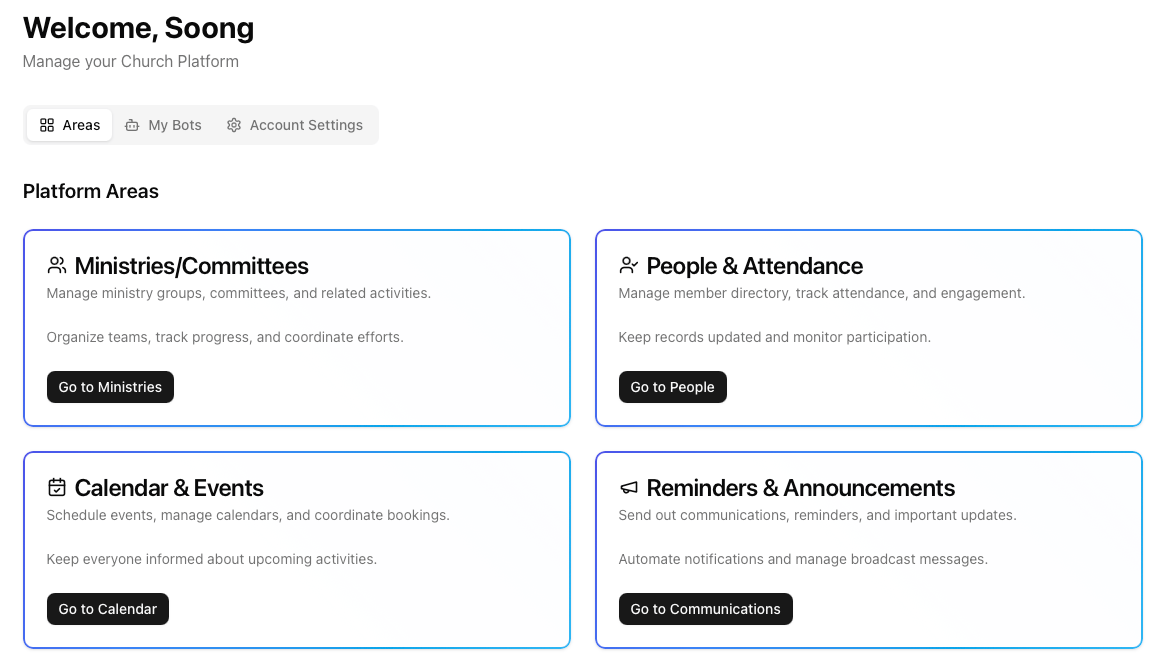
Task: Click the megaphone icon on Reminders & Announcements
Action: (x=628, y=487)
